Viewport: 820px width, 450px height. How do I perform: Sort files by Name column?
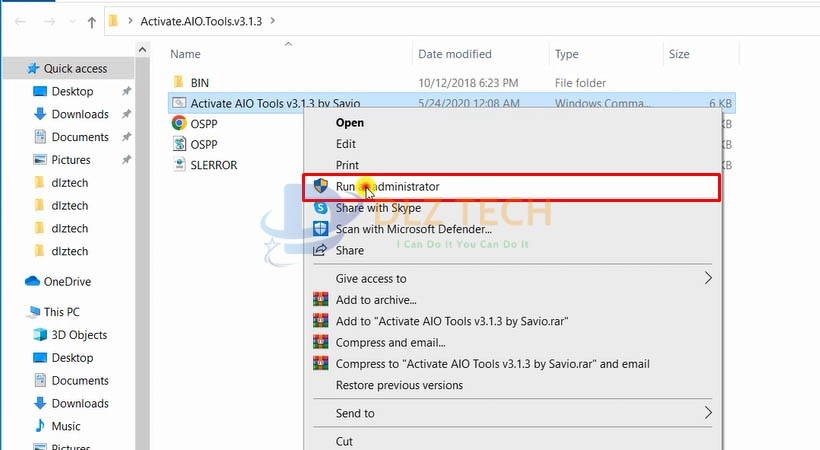click(x=185, y=54)
